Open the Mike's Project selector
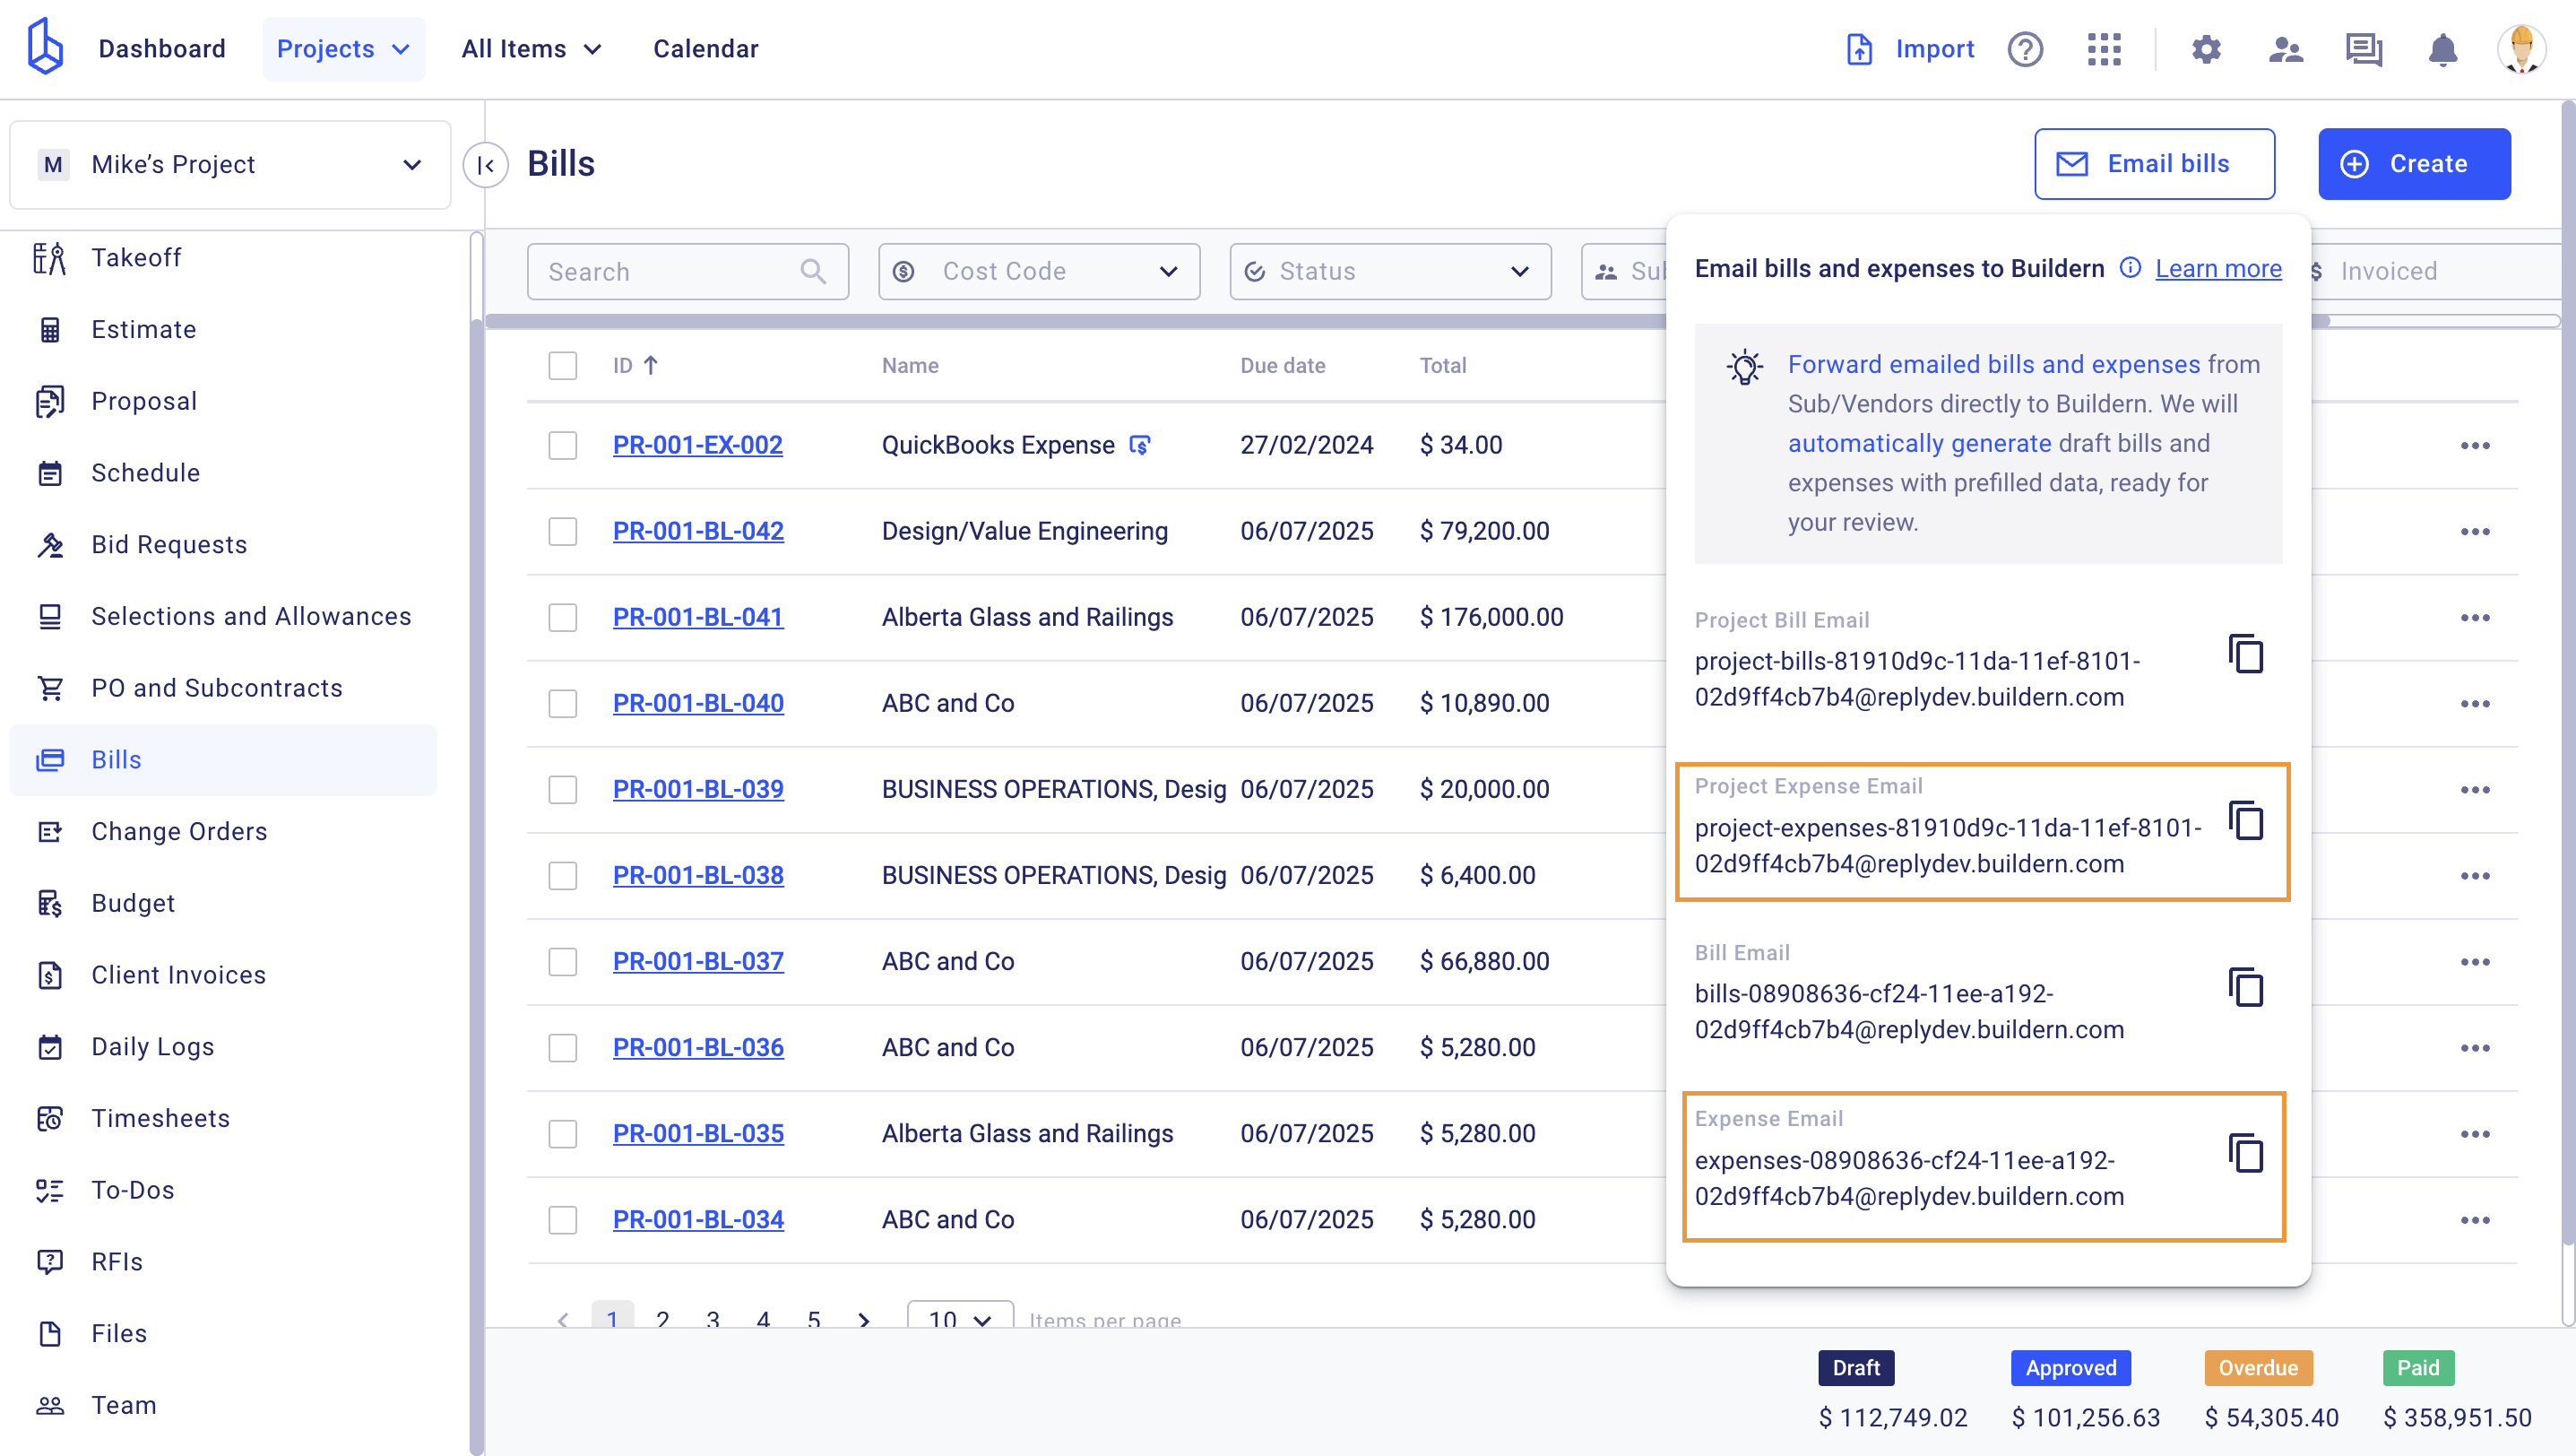2576x1456 pixels. pyautogui.click(x=230, y=165)
